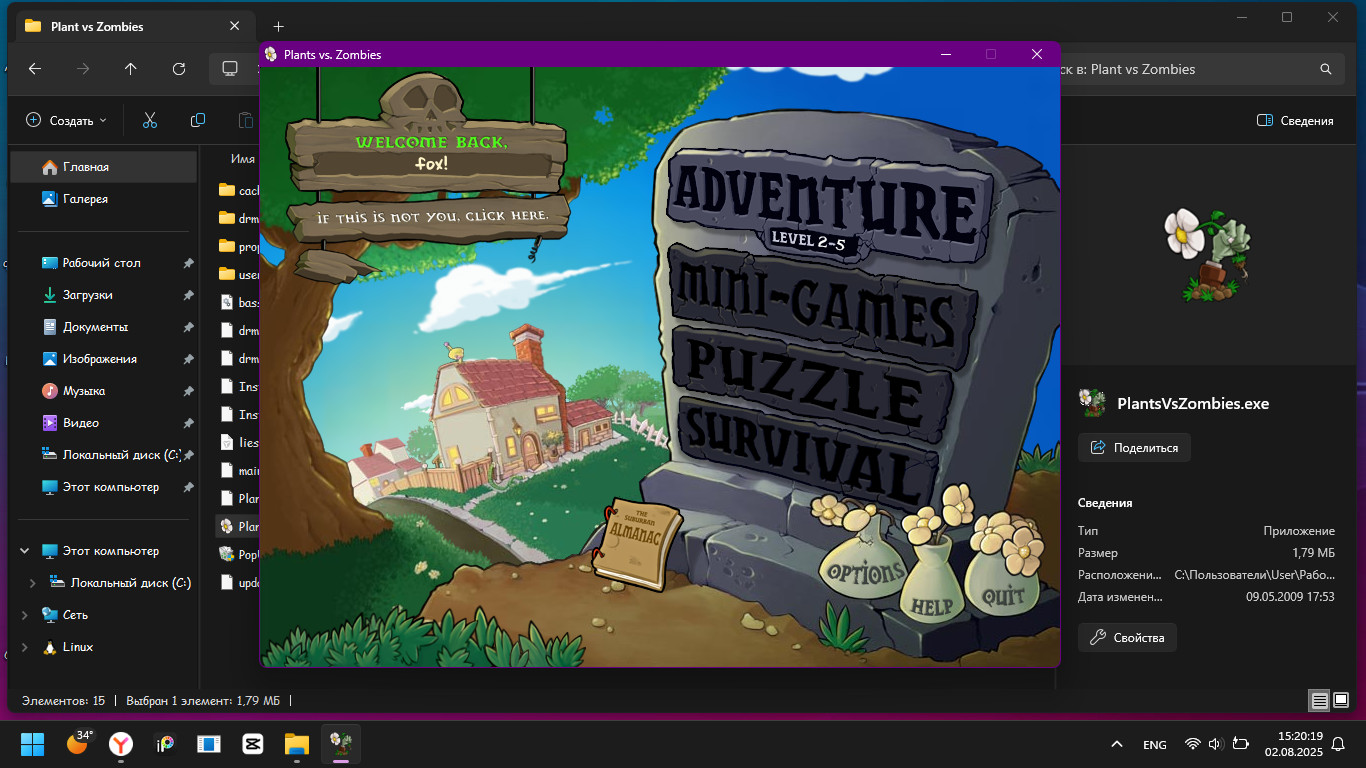Select the 'Popl' file in file list
The image size is (1366, 768).
tap(238, 554)
